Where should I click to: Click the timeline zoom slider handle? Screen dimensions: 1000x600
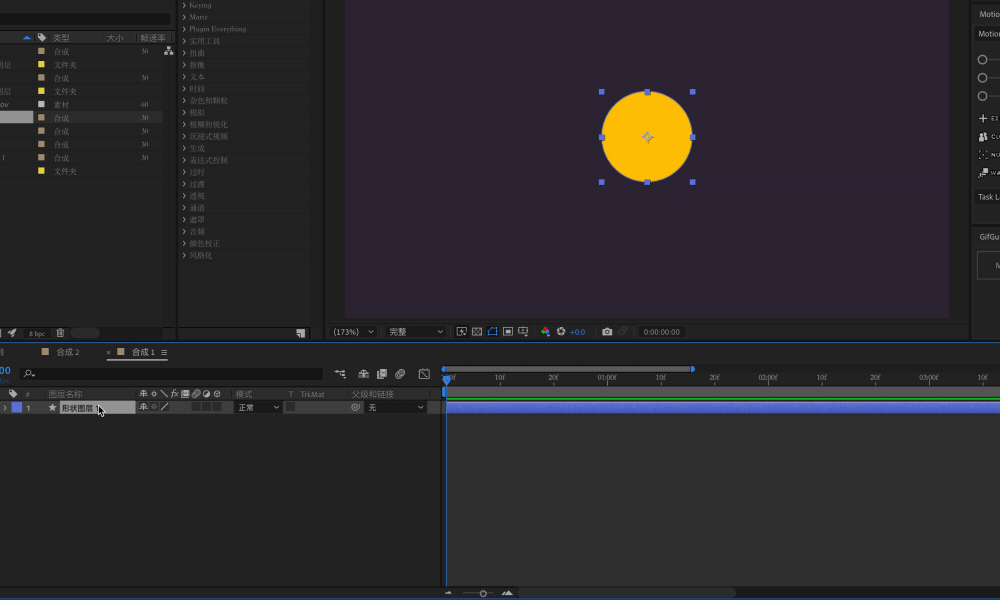point(483,594)
